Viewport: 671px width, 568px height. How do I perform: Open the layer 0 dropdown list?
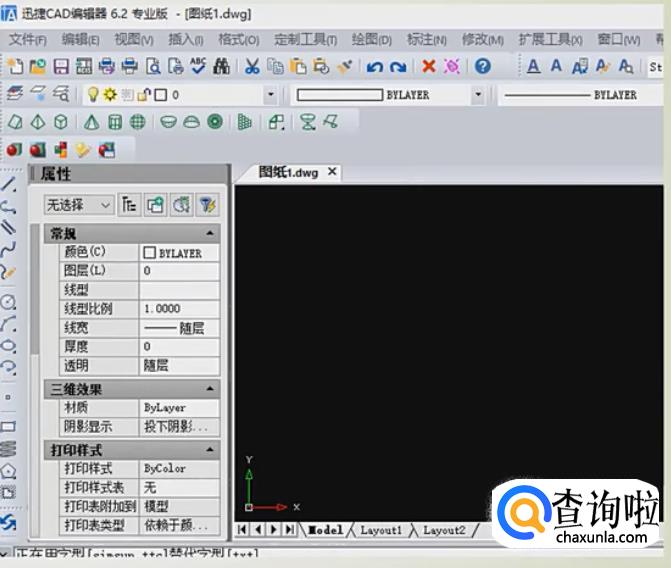(x=271, y=94)
